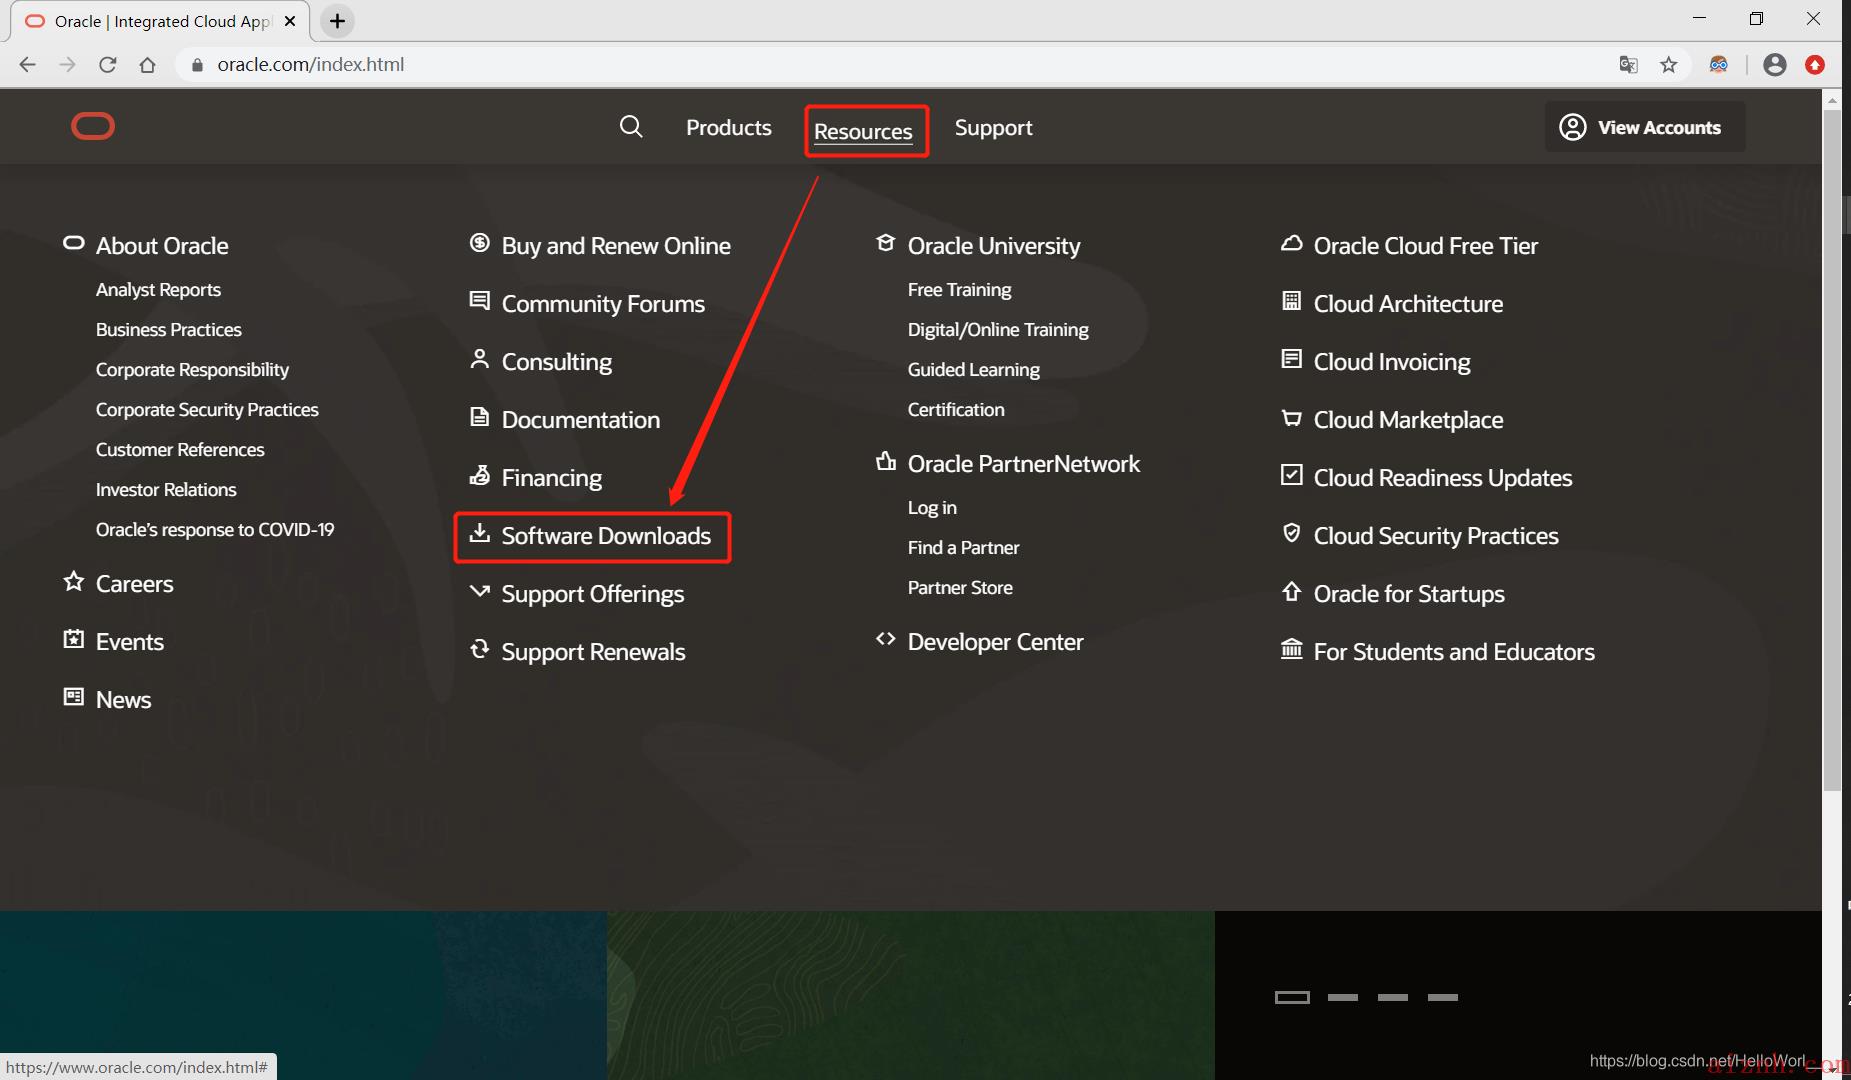Open Guided Learning link

[x=974, y=370]
